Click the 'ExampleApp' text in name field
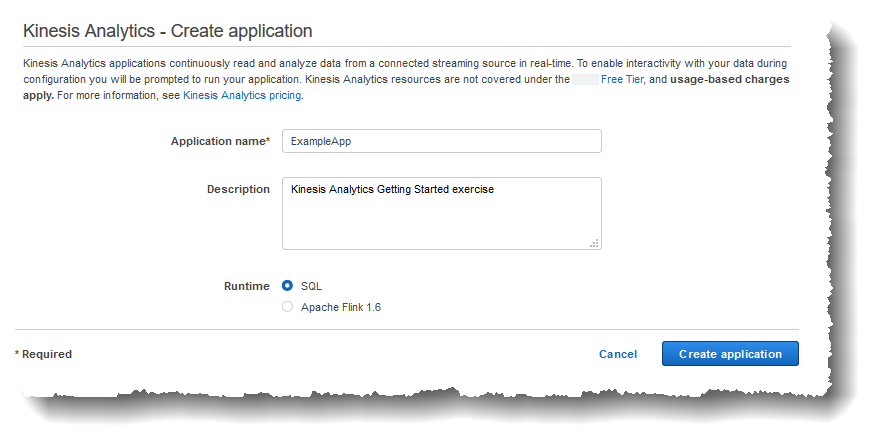The width and height of the screenshot is (882, 446). [320, 141]
